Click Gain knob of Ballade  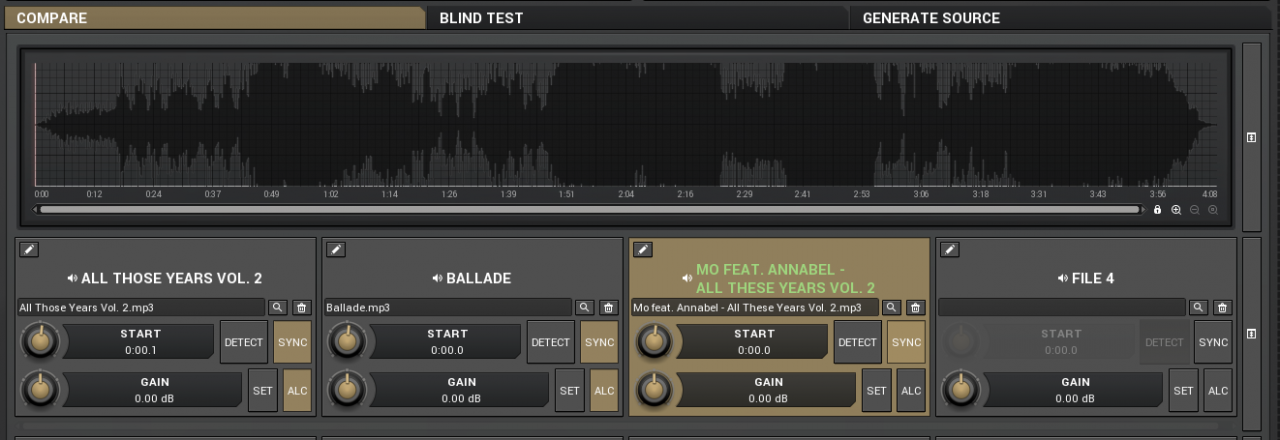[347, 390]
